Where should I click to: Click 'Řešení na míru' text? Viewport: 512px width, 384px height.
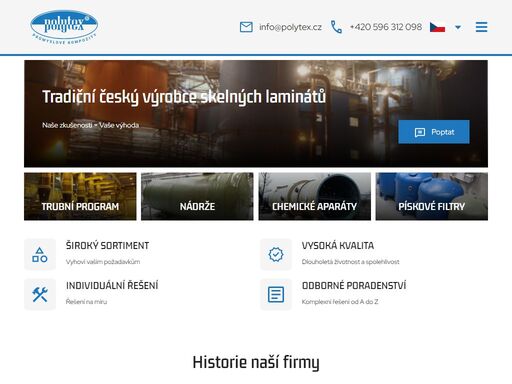pyautogui.click(x=86, y=302)
